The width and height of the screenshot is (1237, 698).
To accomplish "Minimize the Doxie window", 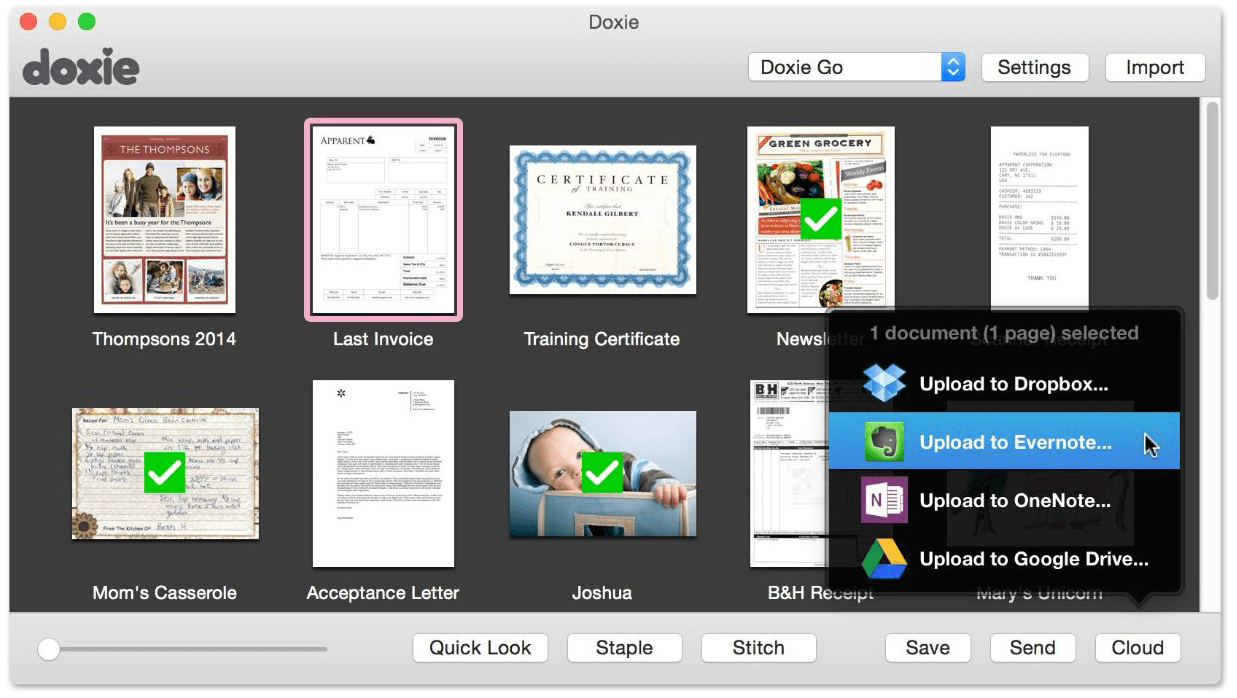I will coord(58,21).
